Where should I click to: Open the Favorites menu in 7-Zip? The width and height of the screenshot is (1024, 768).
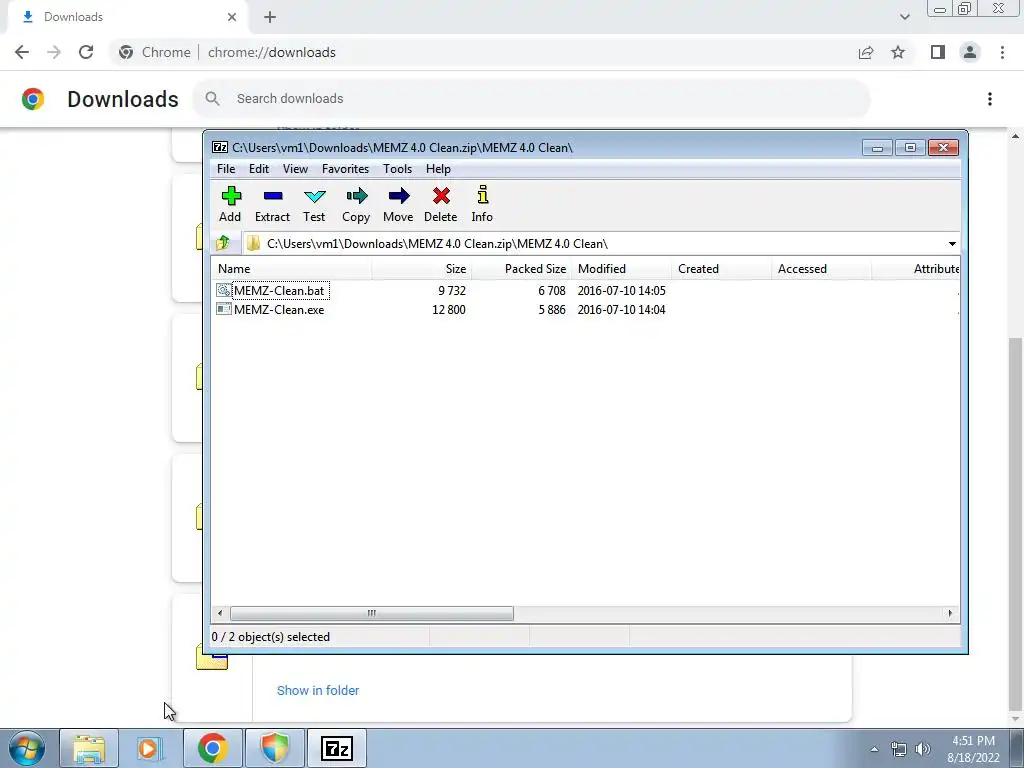[x=345, y=168]
